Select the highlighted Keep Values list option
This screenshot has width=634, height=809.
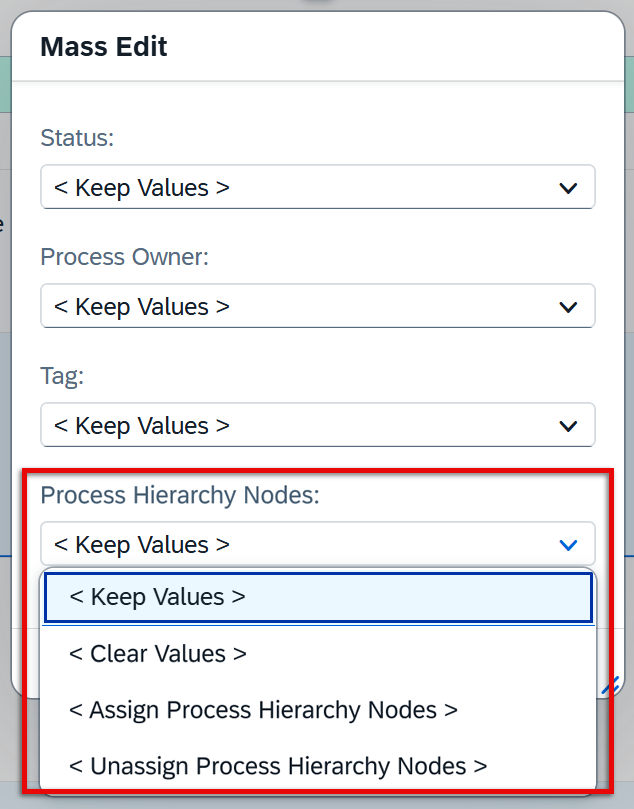[318, 597]
